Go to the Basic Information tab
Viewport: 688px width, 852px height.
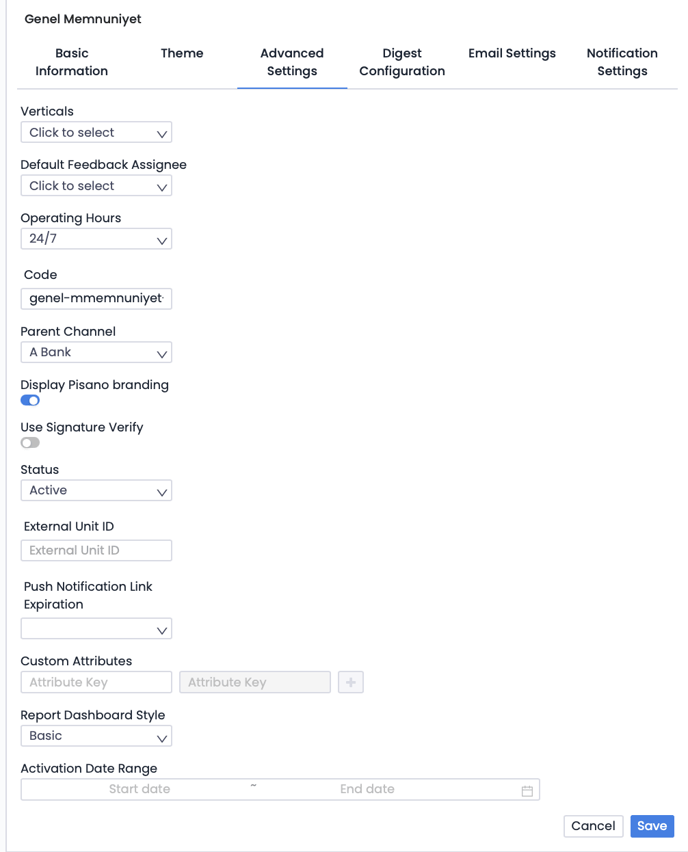(71, 62)
